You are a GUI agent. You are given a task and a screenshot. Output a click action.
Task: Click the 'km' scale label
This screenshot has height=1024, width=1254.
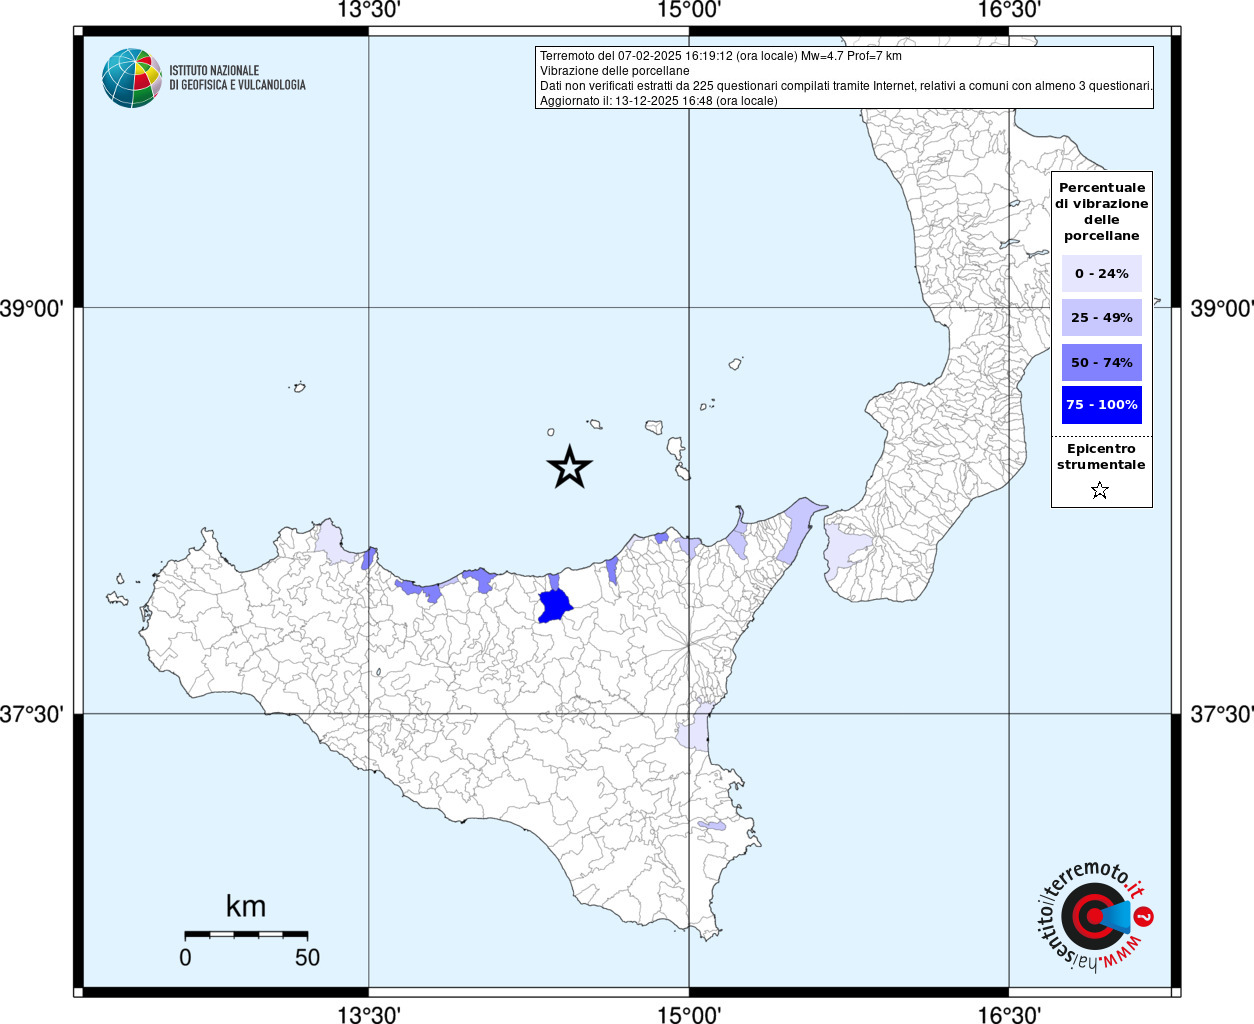(x=246, y=906)
